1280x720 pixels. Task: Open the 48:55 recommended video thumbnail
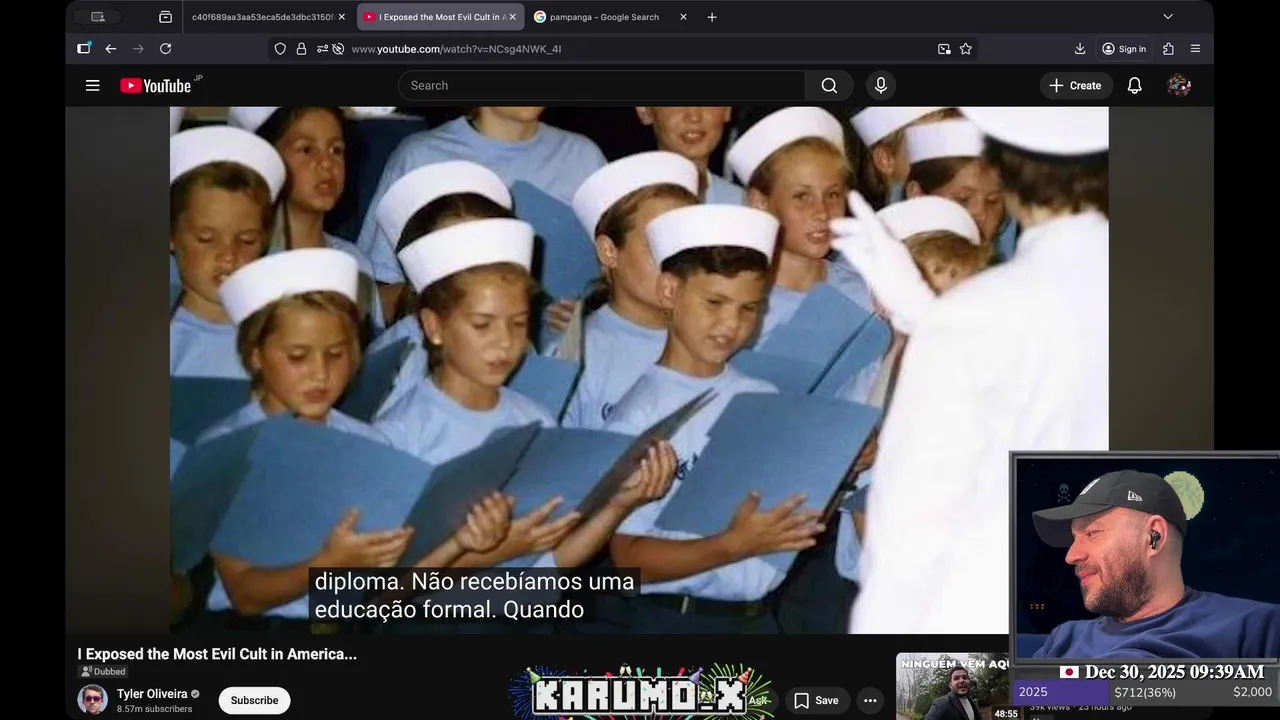coord(953,687)
